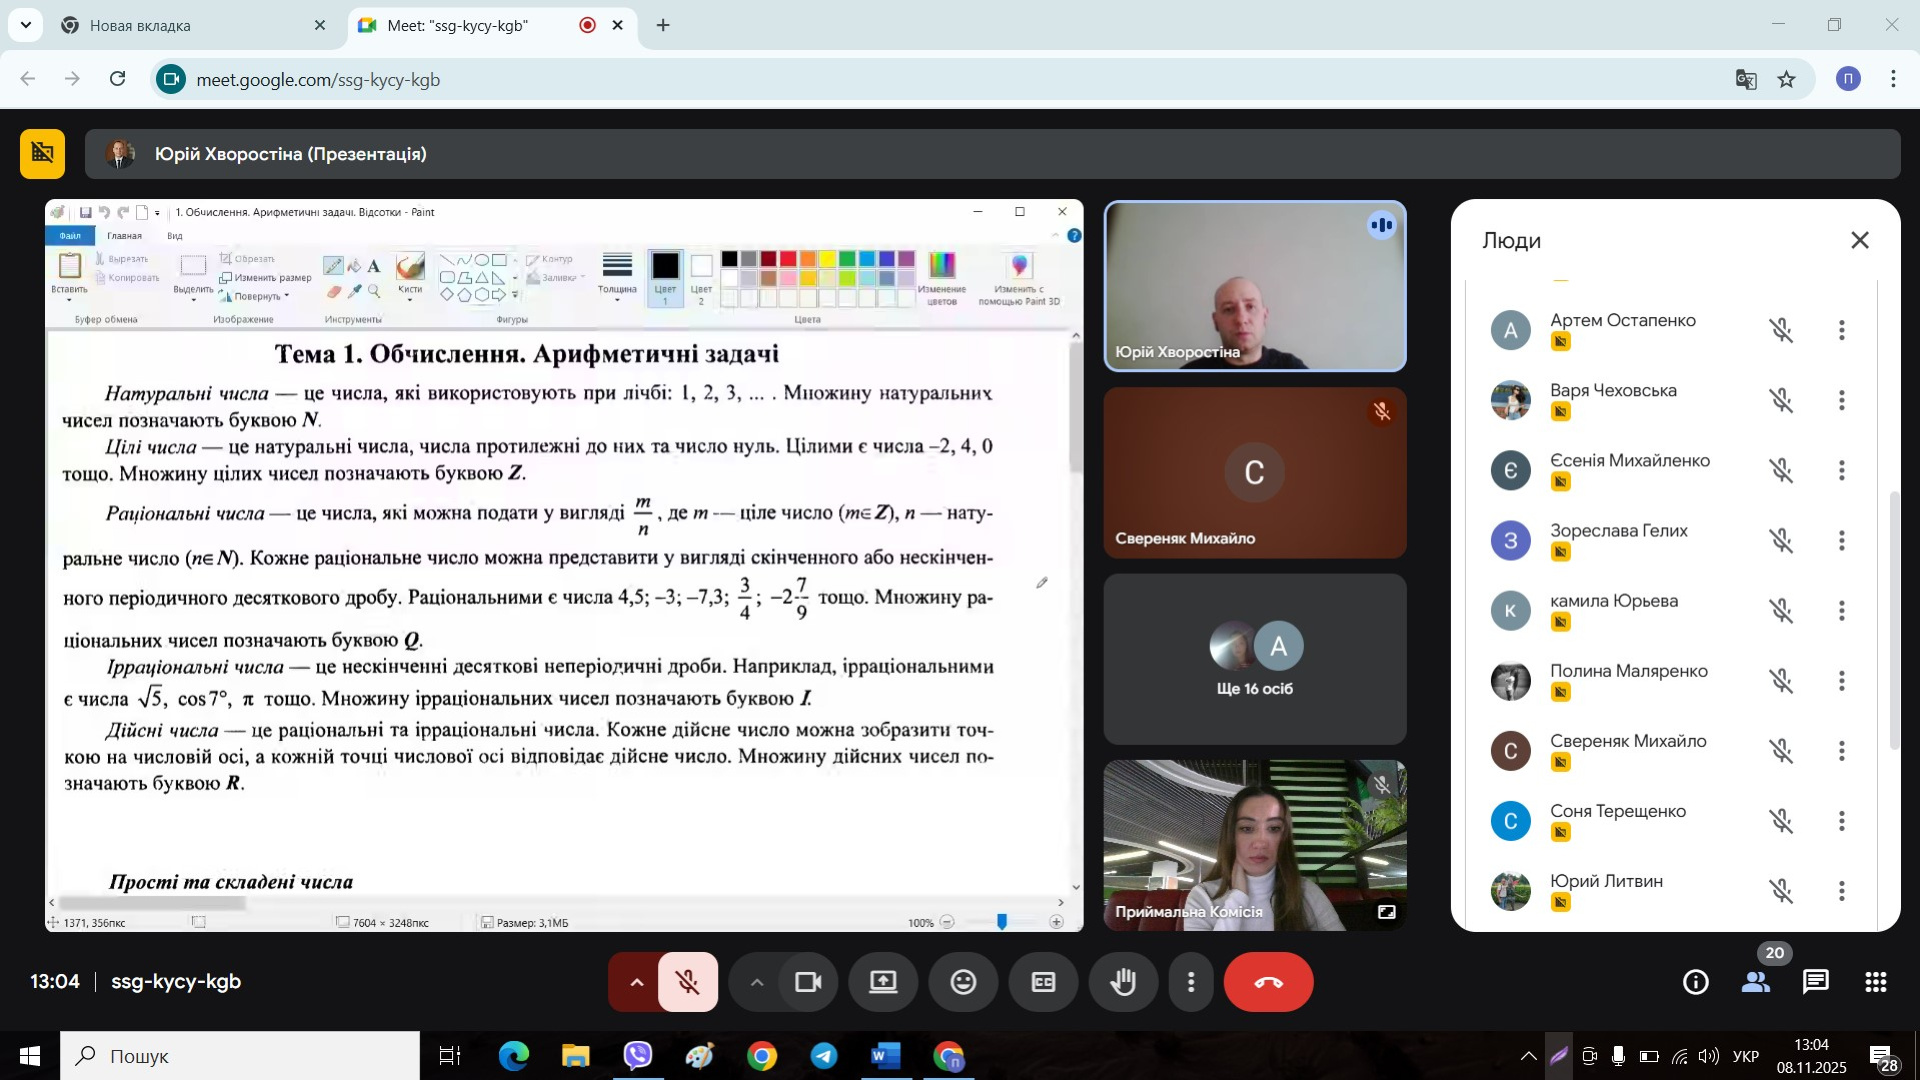
Task: Close the Люди side panel
Action: [1860, 240]
